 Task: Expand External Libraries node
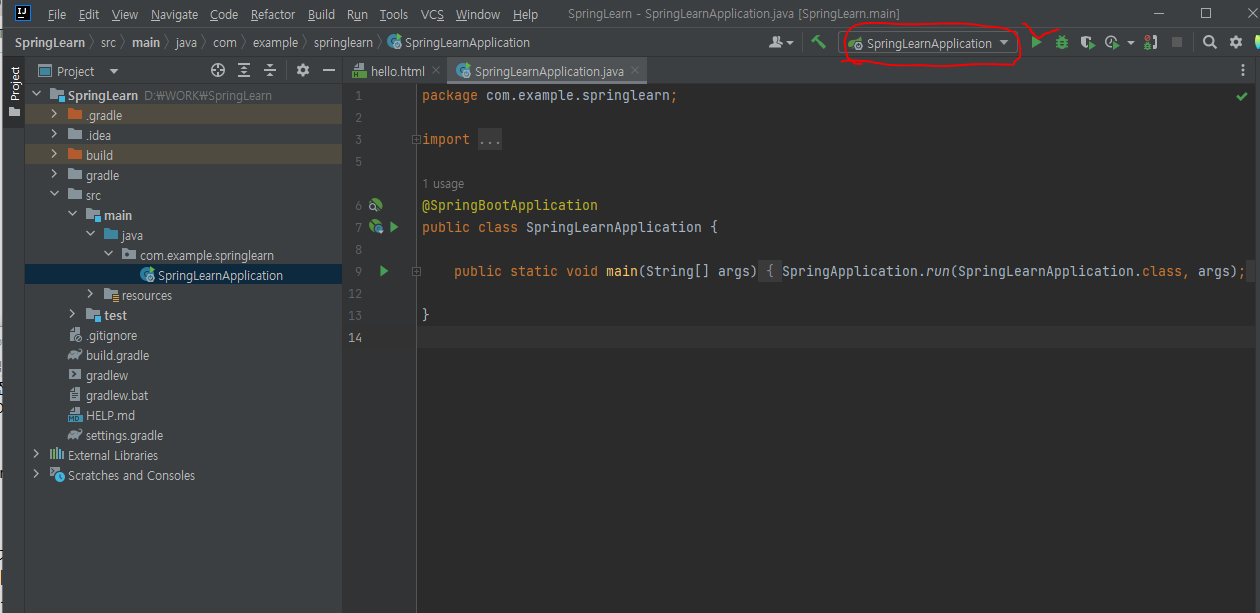tap(37, 455)
